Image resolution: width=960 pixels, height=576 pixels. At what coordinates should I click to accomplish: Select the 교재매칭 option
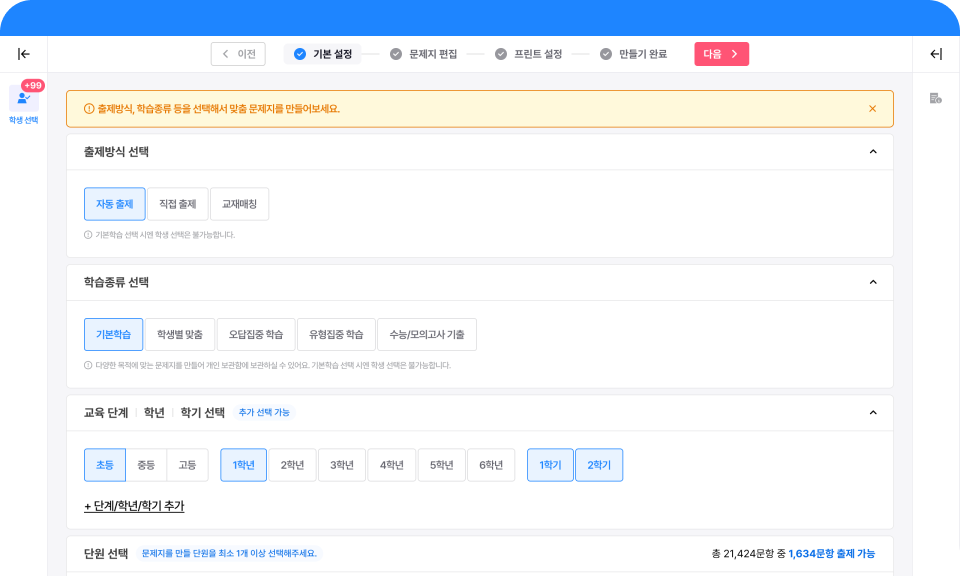coord(239,204)
